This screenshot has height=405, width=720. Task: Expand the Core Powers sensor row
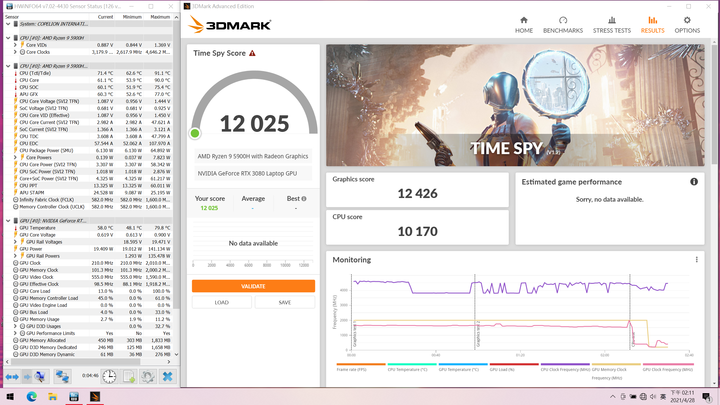pyautogui.click(x=15, y=158)
